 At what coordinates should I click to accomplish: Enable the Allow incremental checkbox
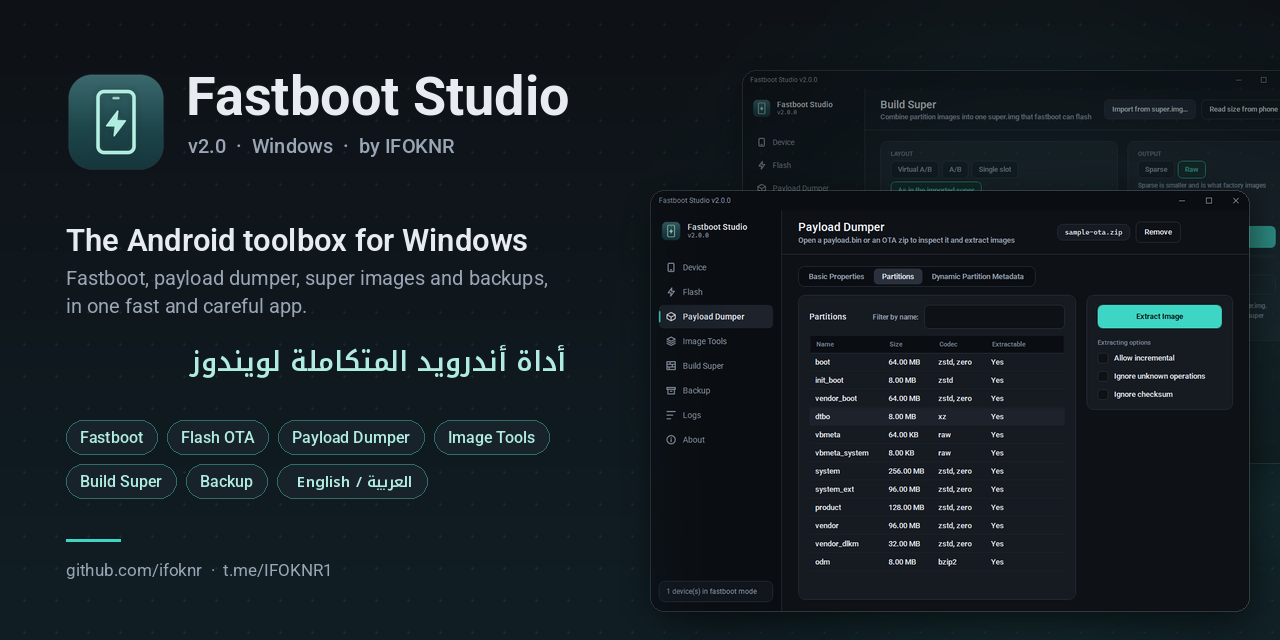coord(1103,358)
